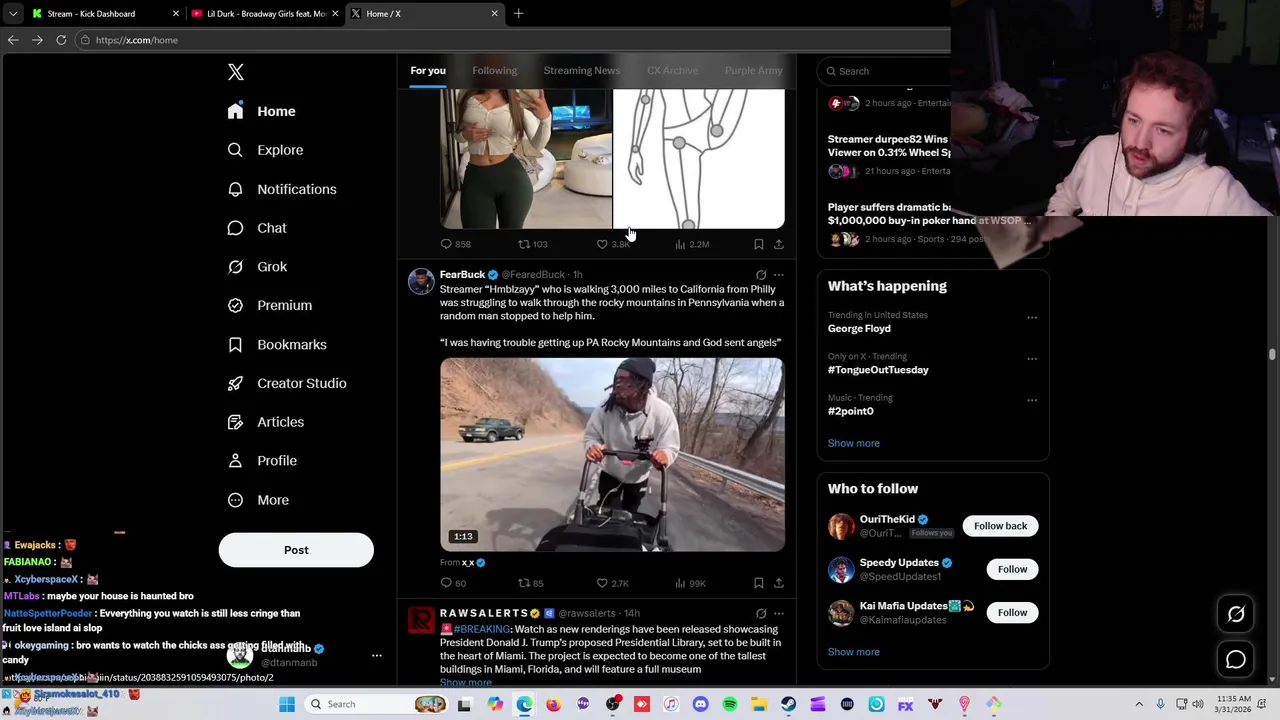Screen dimensions: 1280x720
Task: Reply to FearBuck post with 60 replies
Action: pos(453,583)
